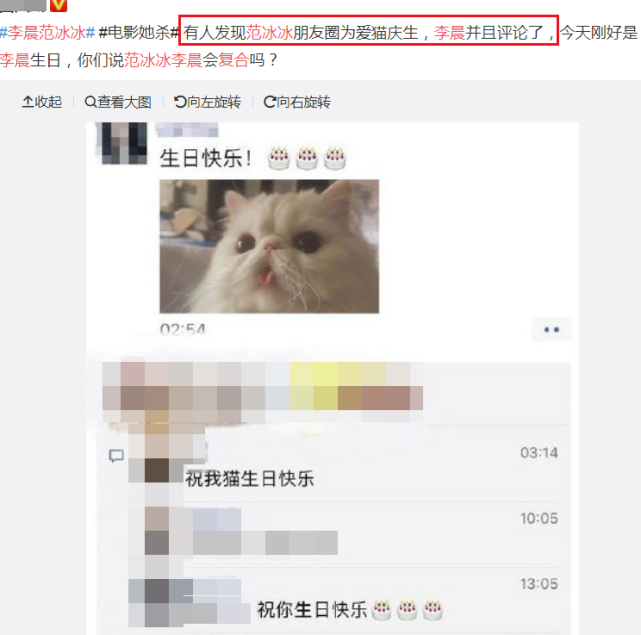Click the comment 祝你生日快乐 with cakes
The width and height of the screenshot is (641, 635).
[x=350, y=610]
